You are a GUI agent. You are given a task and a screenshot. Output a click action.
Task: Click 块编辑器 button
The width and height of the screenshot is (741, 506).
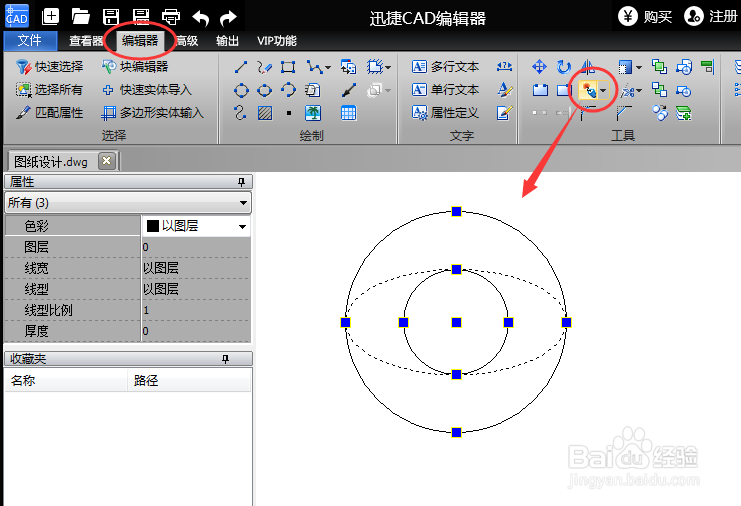coord(136,67)
